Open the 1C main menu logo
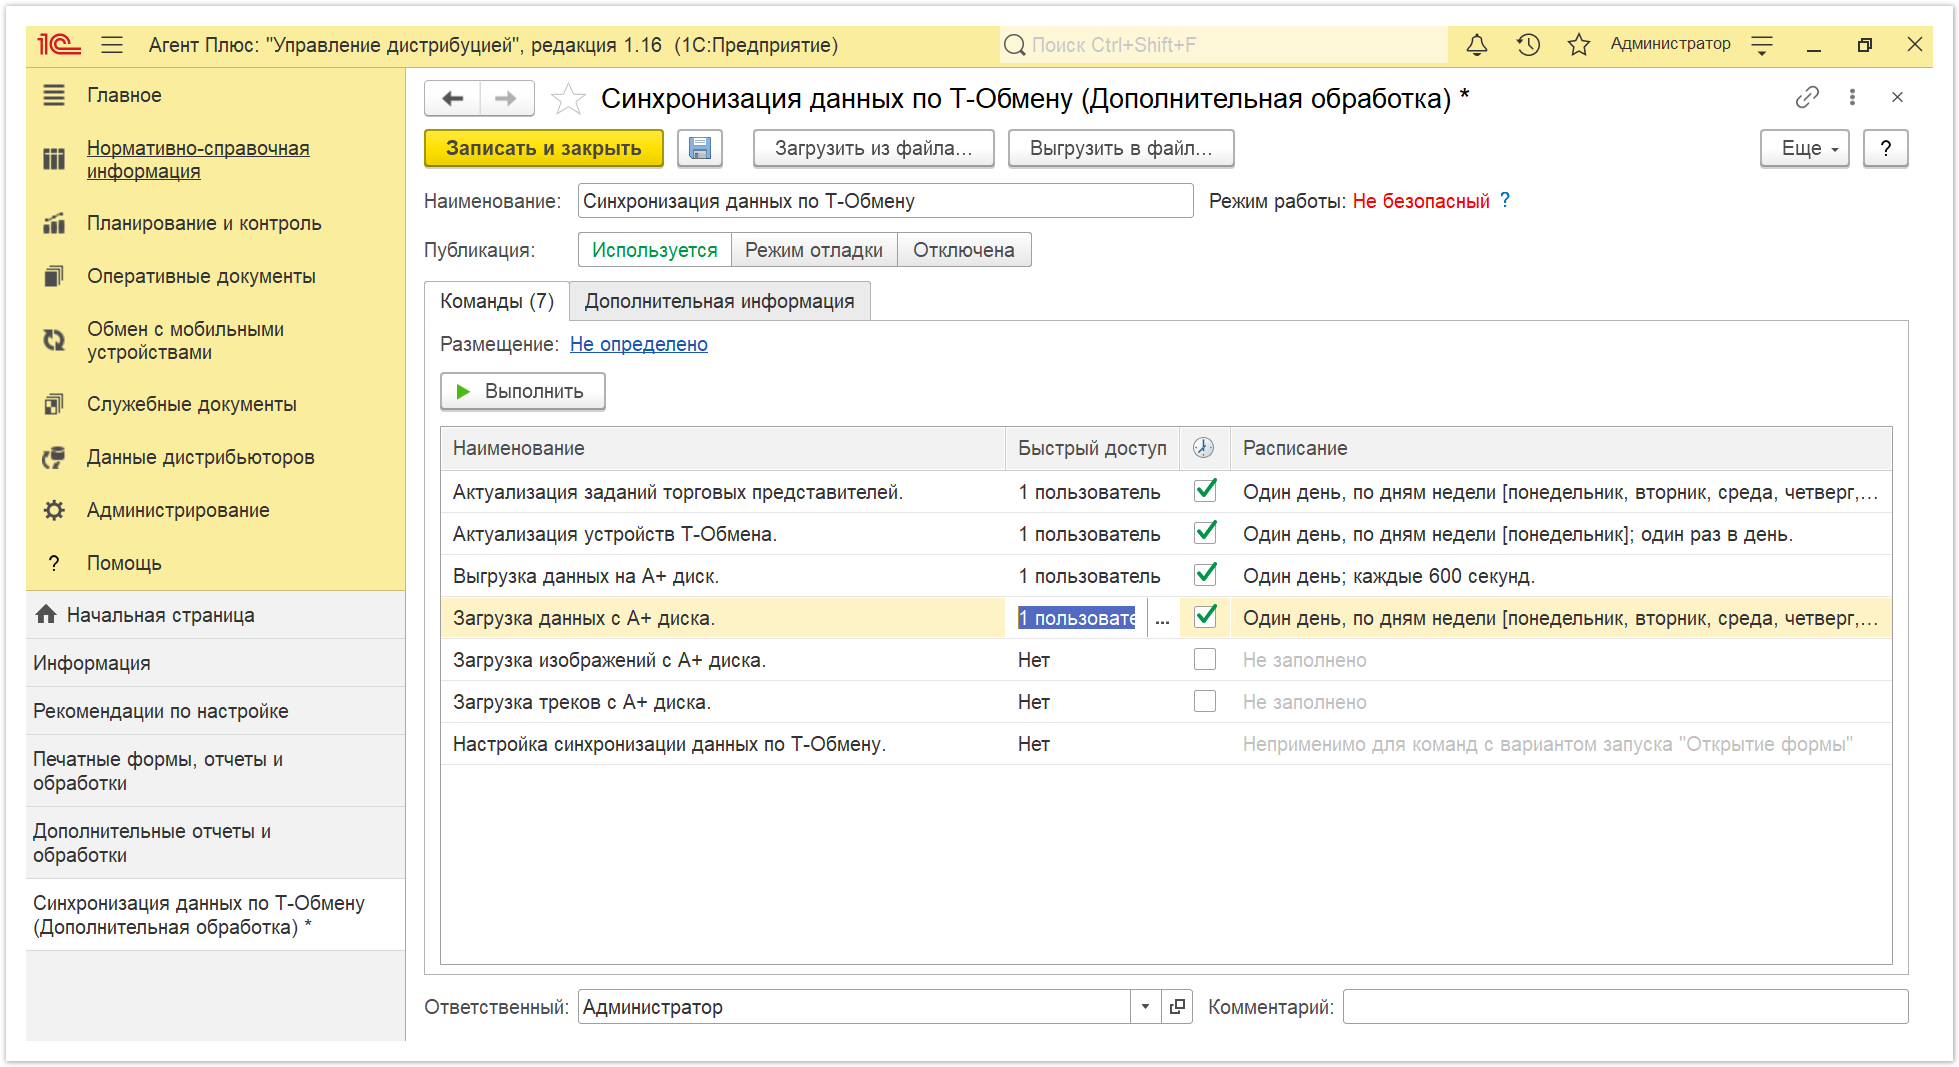1959x1067 pixels. (58, 45)
